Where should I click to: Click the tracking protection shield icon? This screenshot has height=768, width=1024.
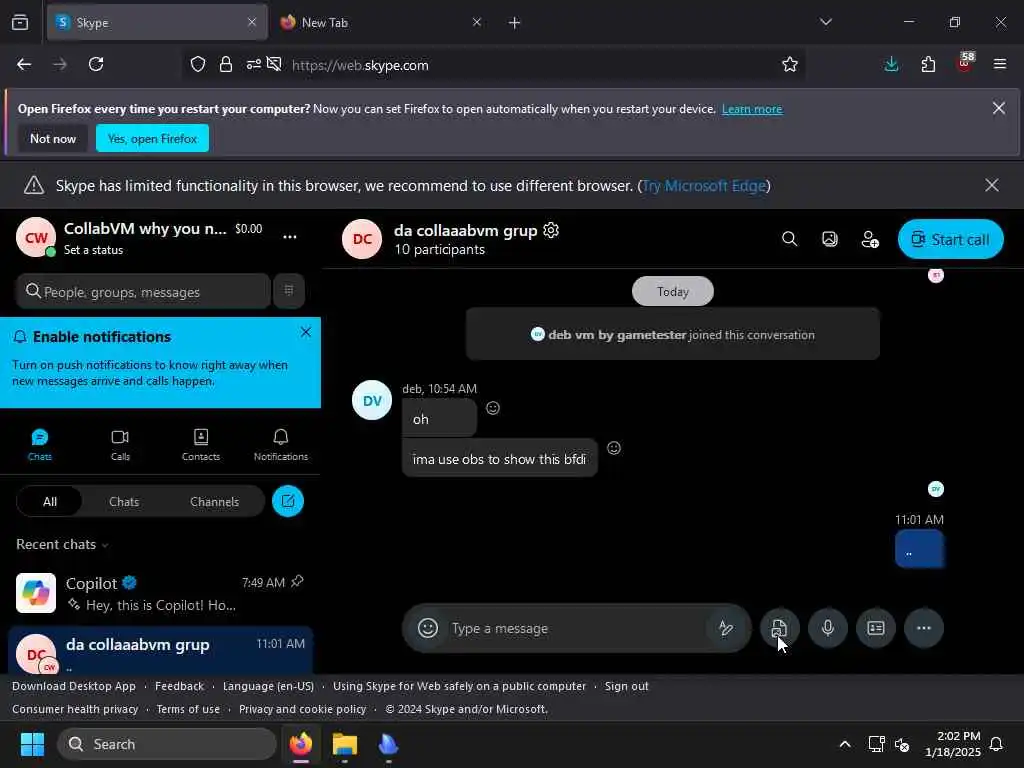[x=198, y=65]
